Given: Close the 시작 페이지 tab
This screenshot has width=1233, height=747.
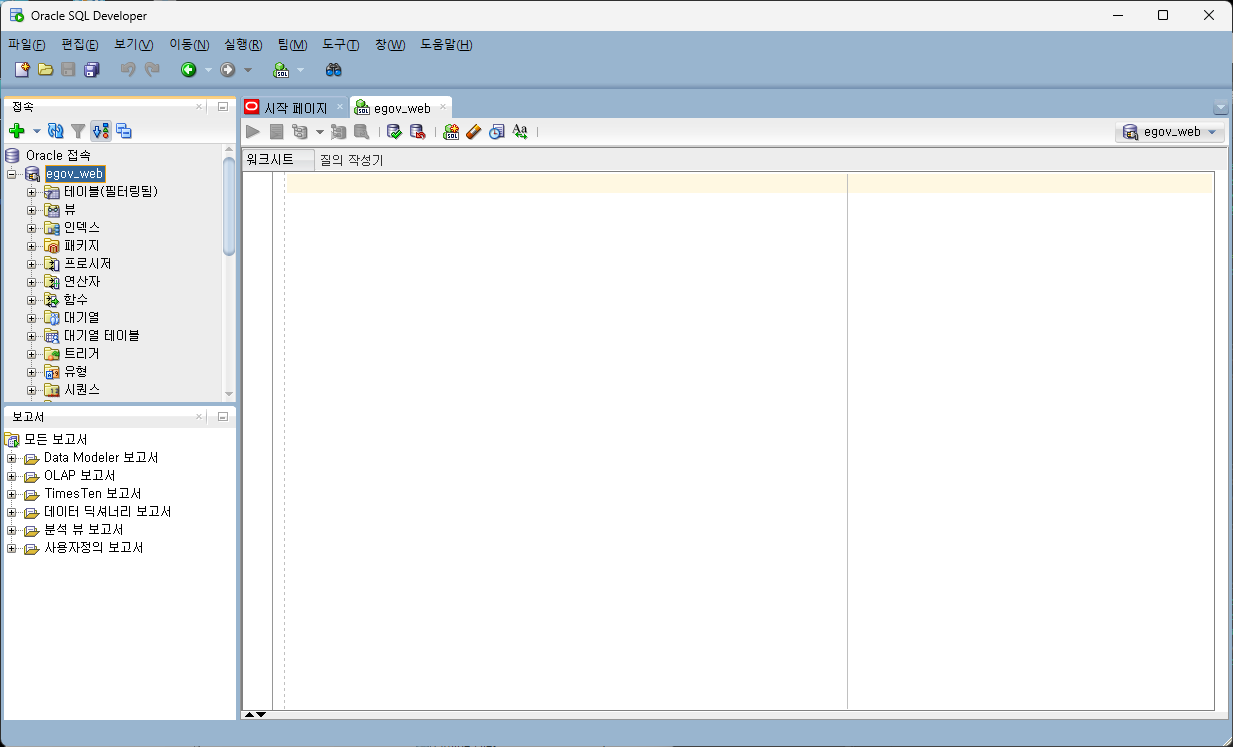Looking at the screenshot, I should click(x=340, y=106).
